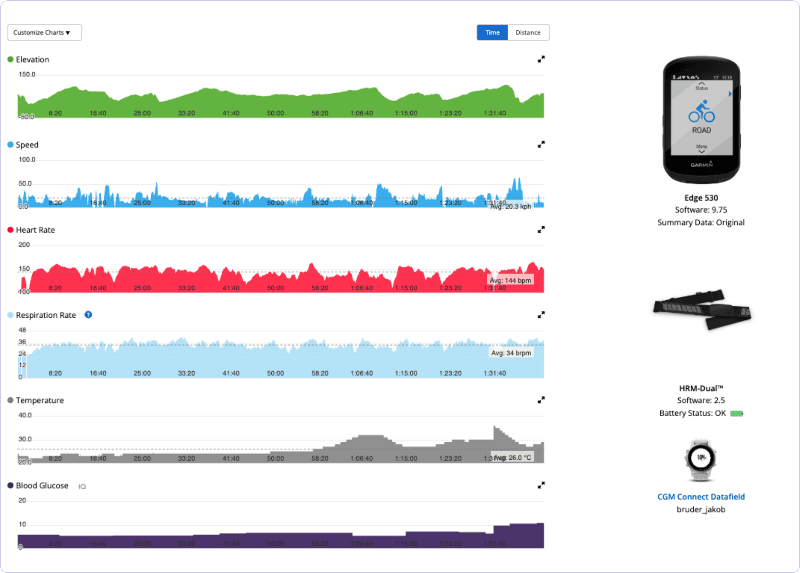Open the Blood Glucose chart in expanded view

point(541,484)
